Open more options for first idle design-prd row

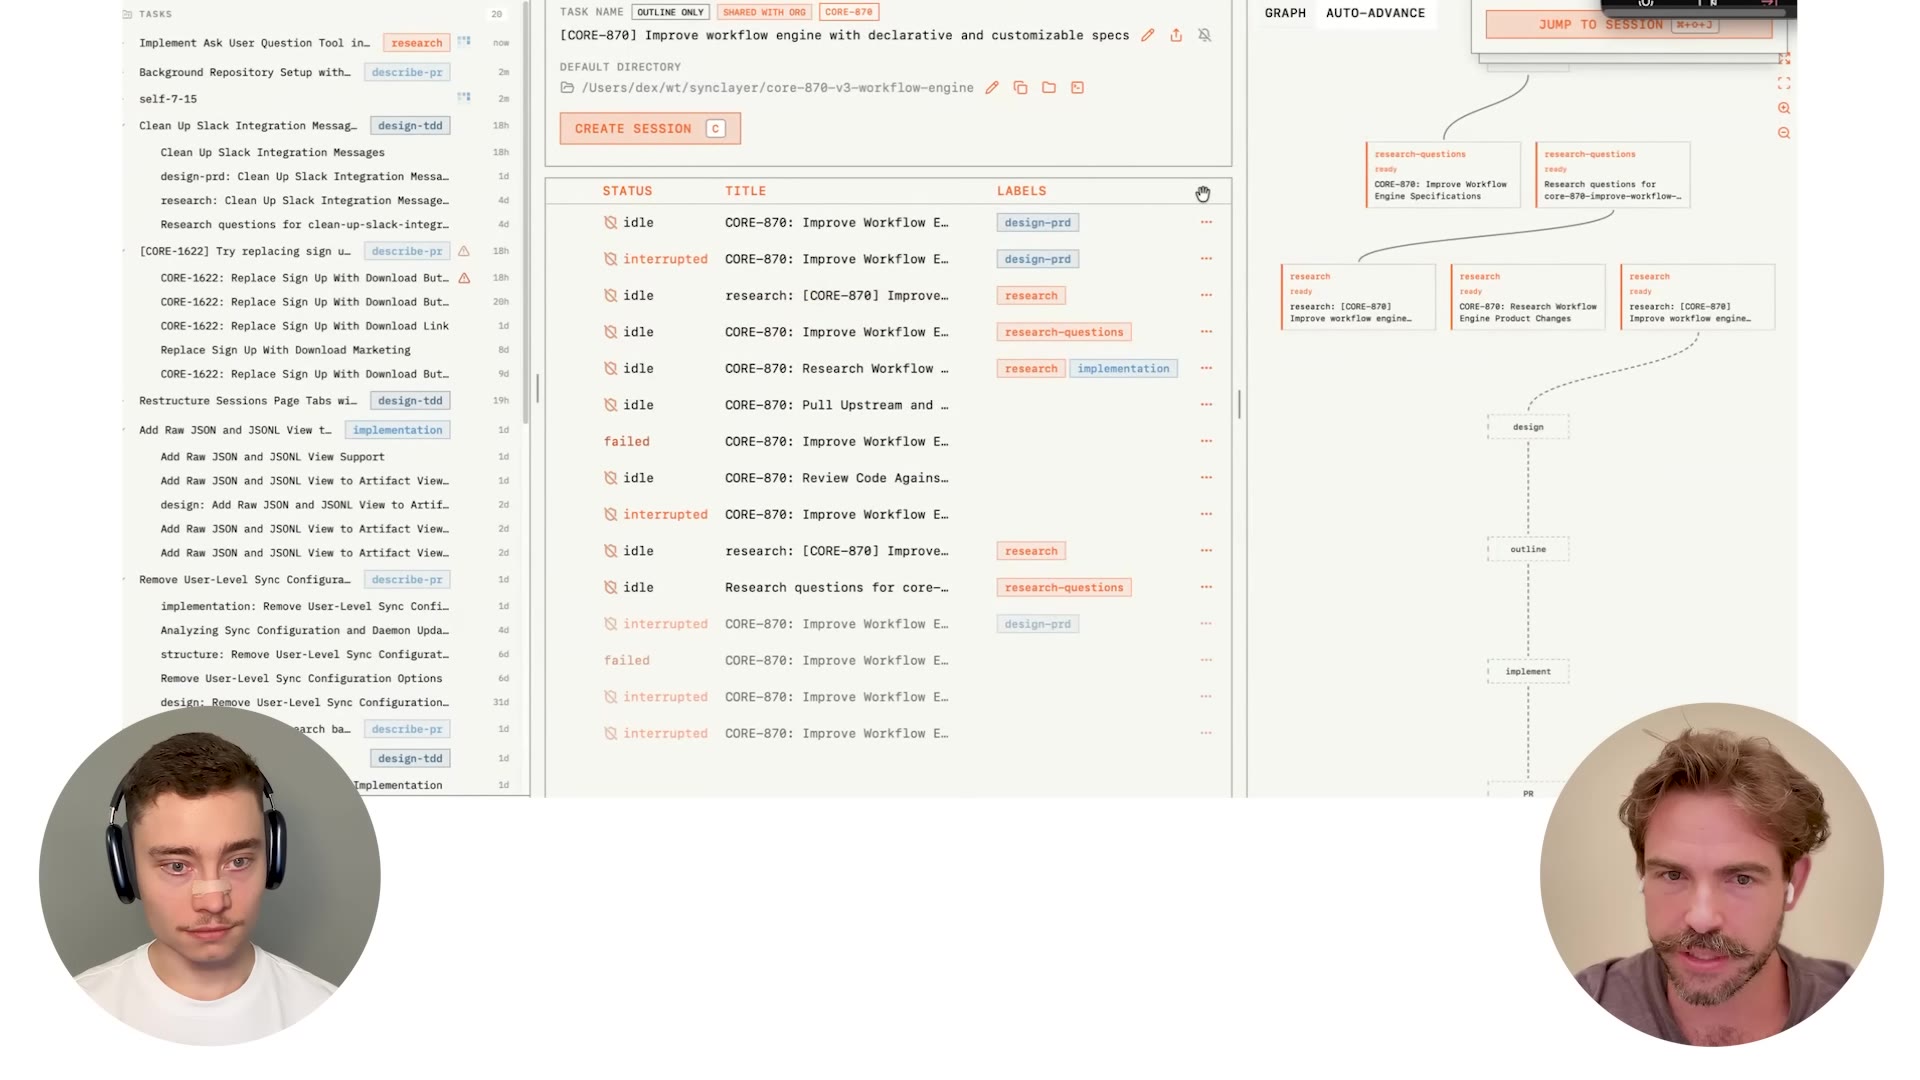click(x=1206, y=222)
